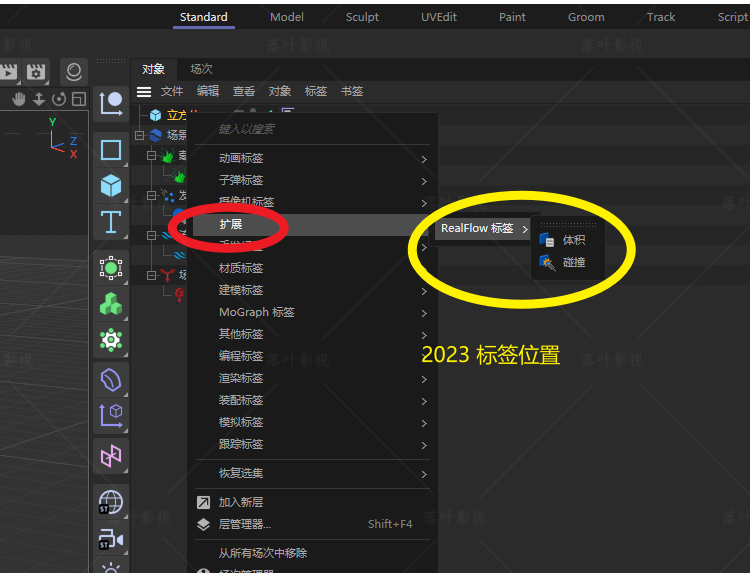Screen dimensions: 750x573
Task: Switch to the Paint layout tab
Action: [512, 17]
